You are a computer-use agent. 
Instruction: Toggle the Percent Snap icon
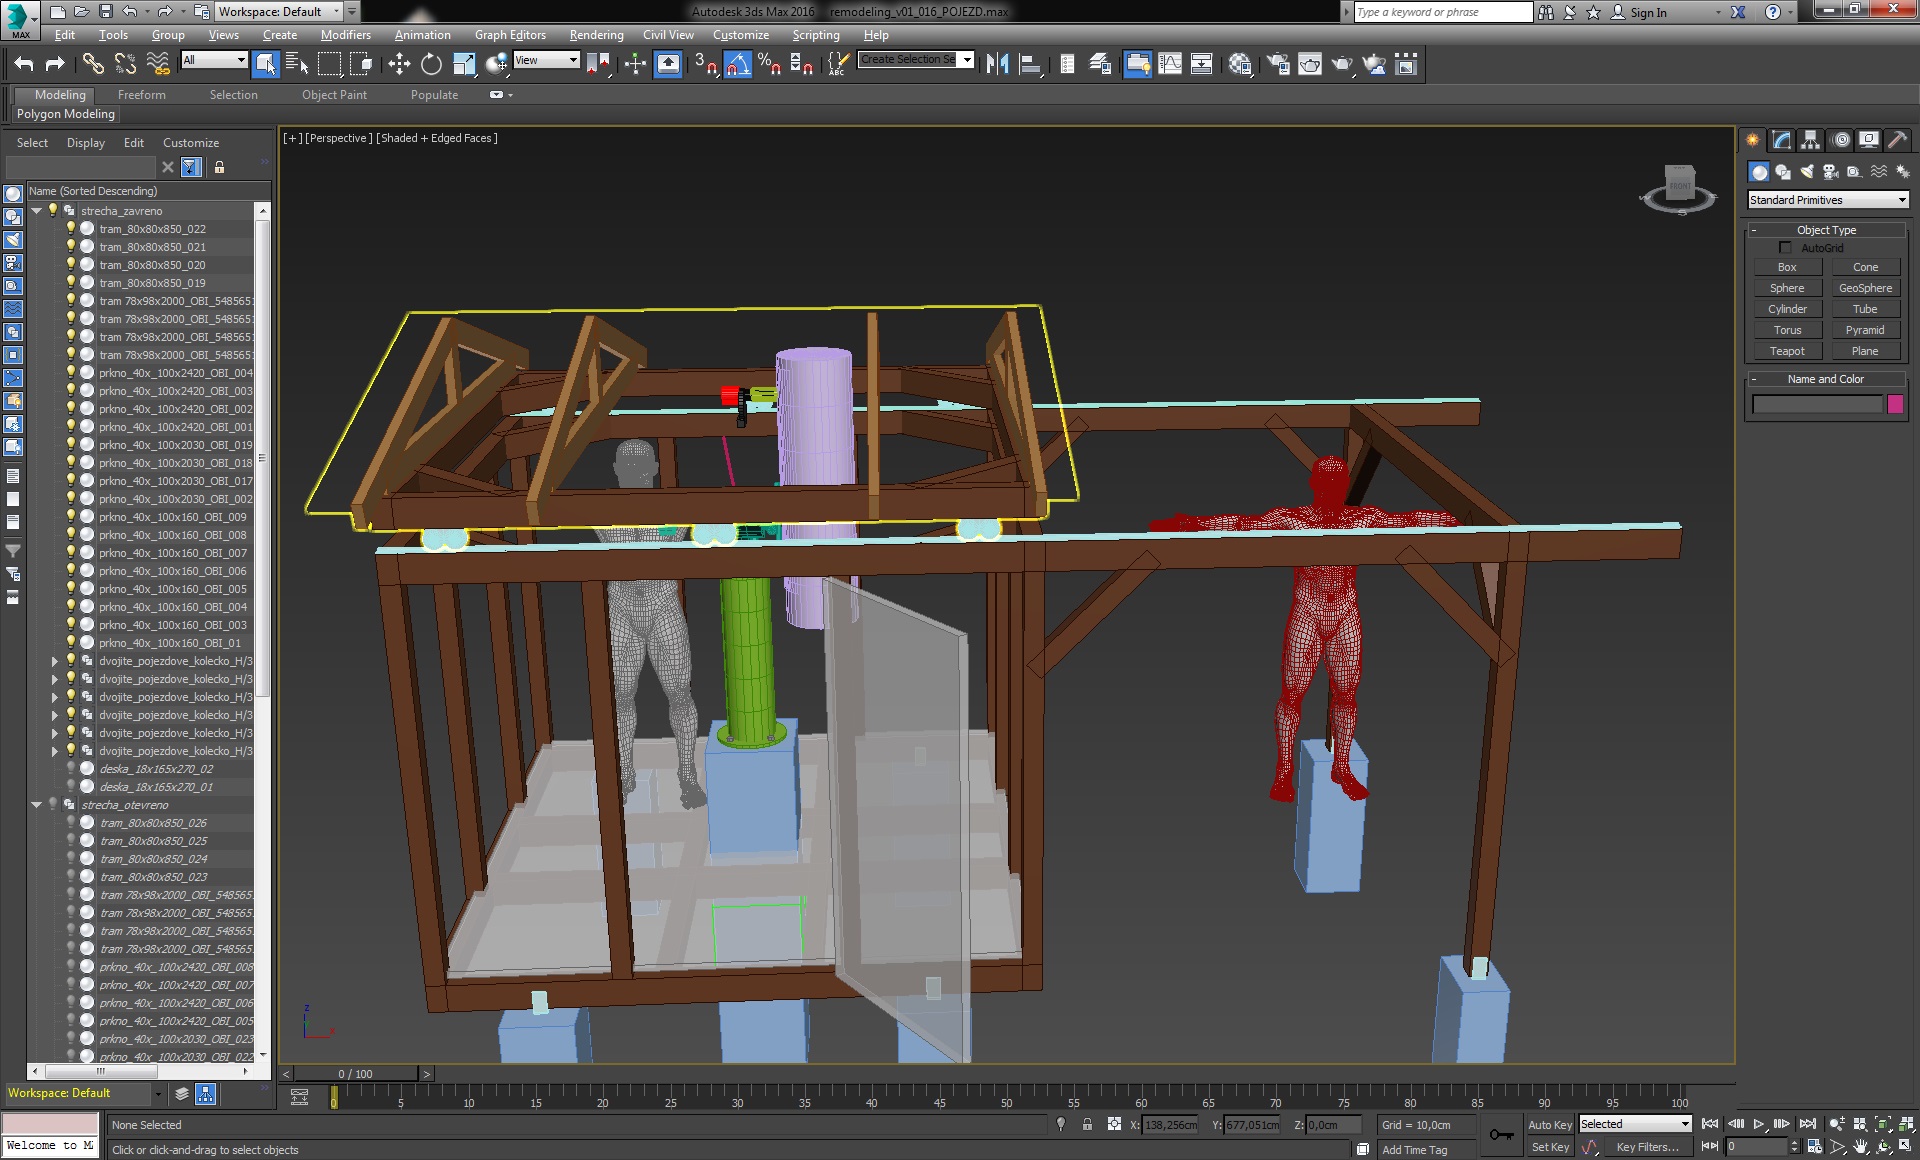click(x=769, y=64)
